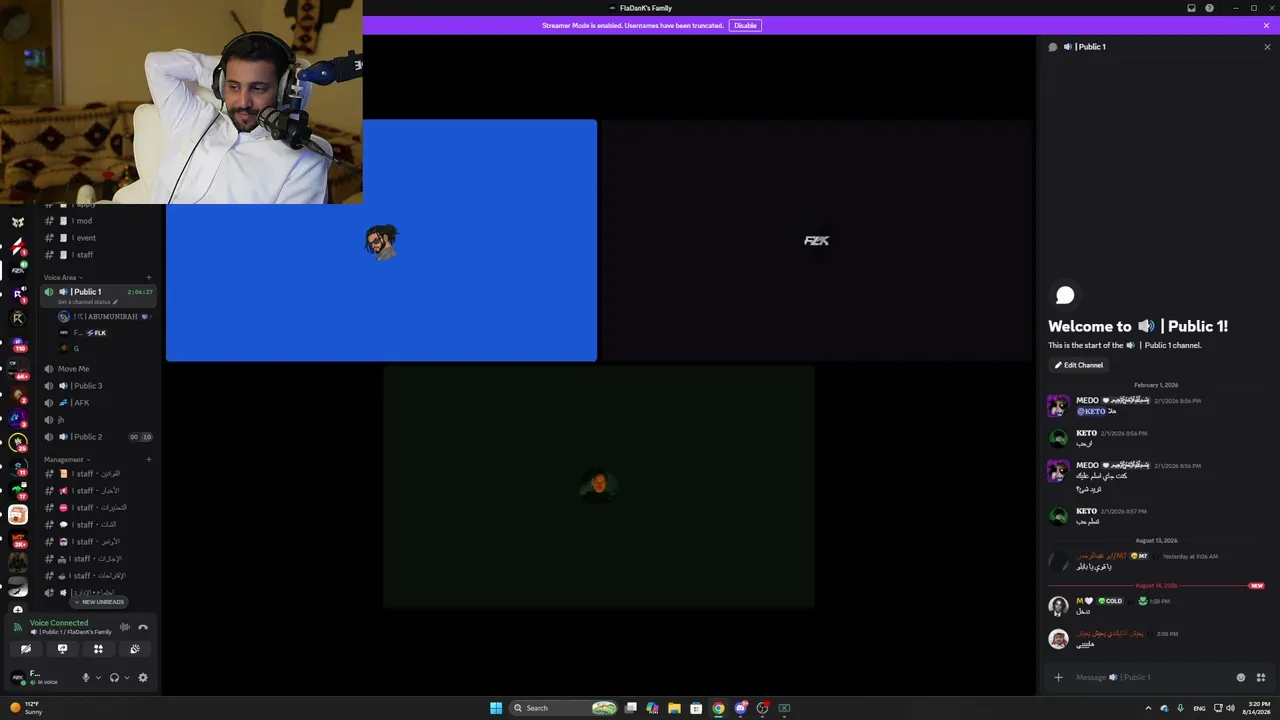Screen dimensions: 1280x720
Task: Click the @KETO mention in MEDO's message
Action: click(1091, 411)
